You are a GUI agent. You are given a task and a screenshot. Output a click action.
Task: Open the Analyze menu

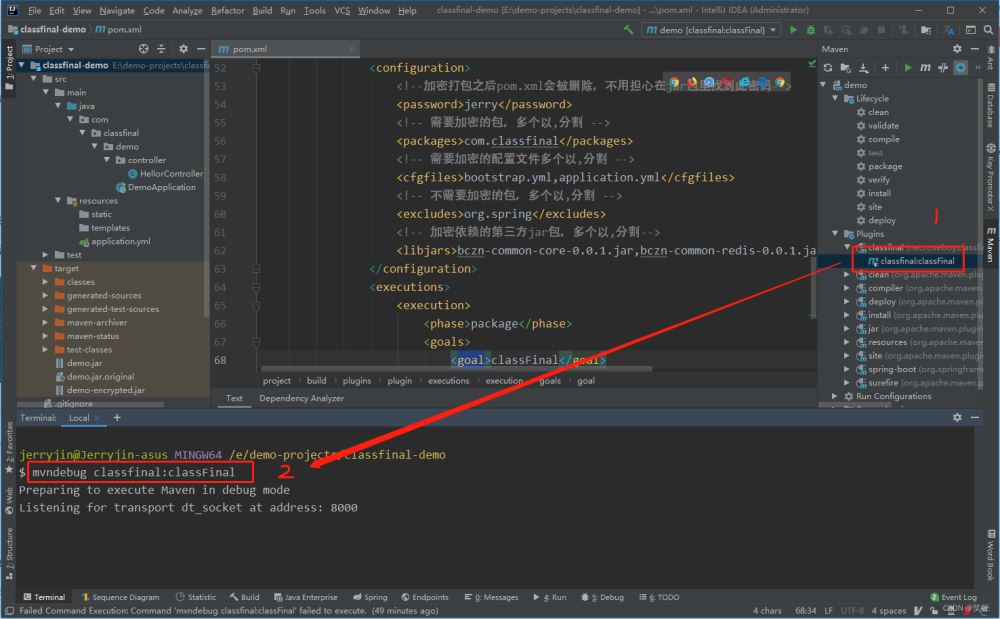coord(188,10)
